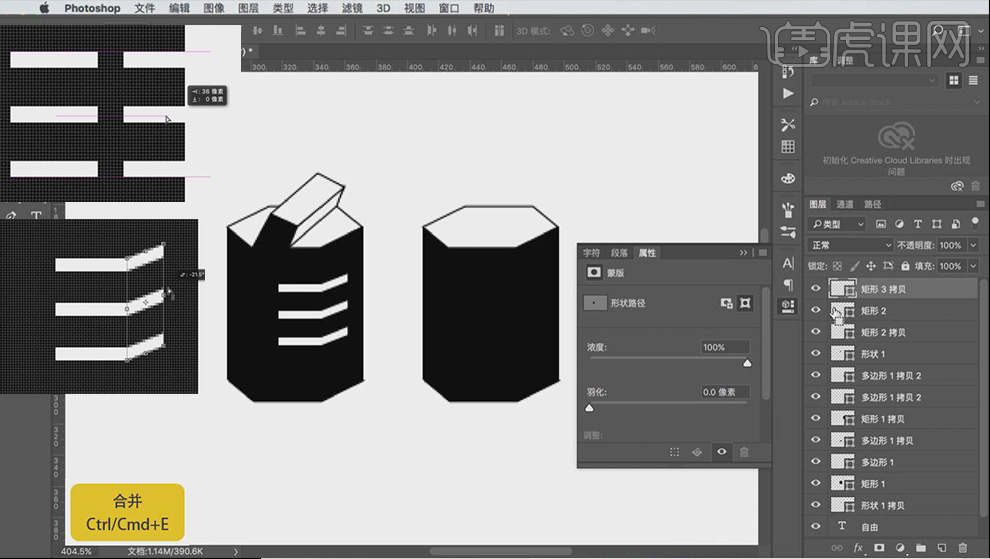Screen dimensions: 990x559
Task: Click the 羽化 value input field
Action: (725, 393)
